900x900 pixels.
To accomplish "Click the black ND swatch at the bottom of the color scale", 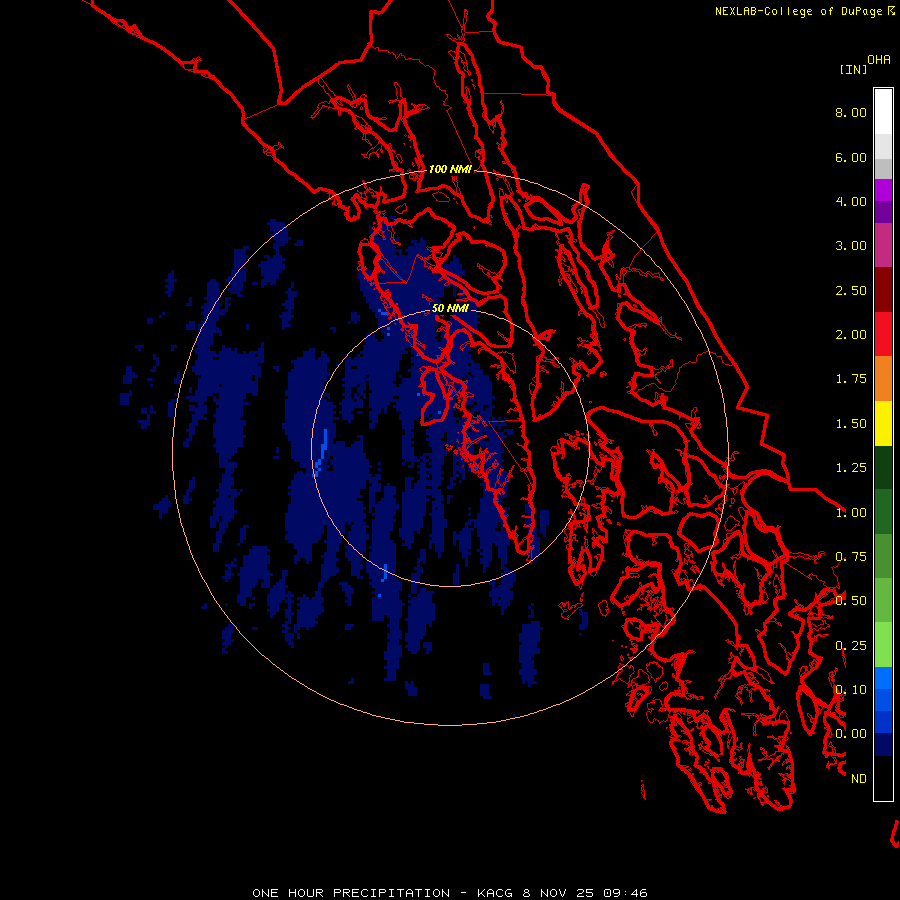I will pos(883,778).
